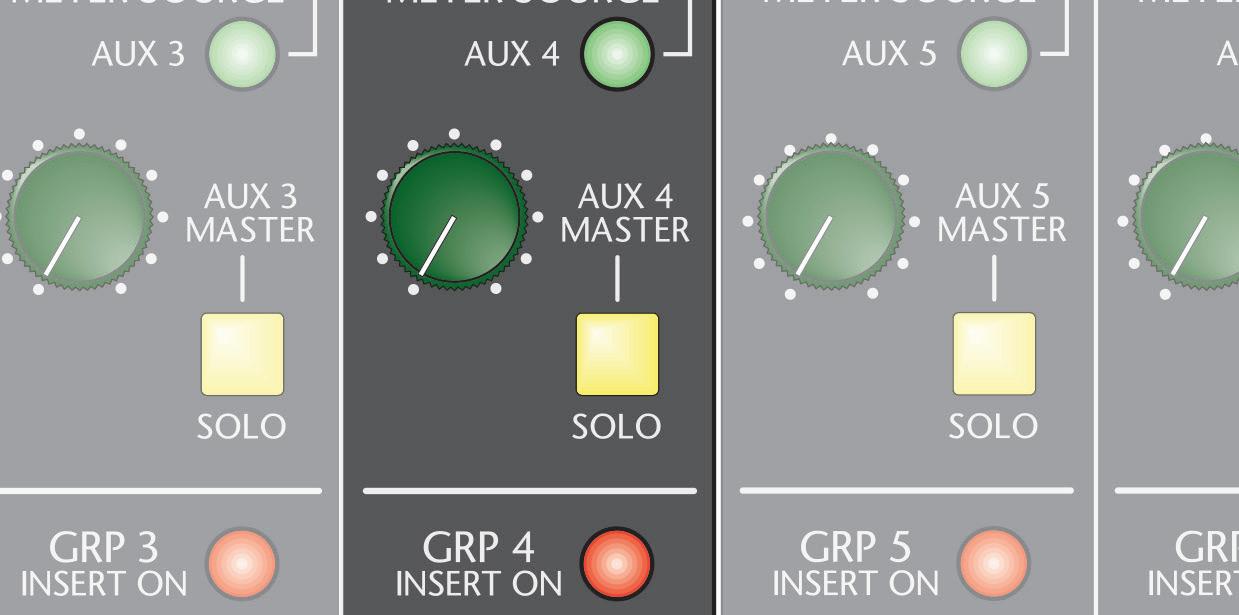Image resolution: width=1239 pixels, height=615 pixels.
Task: Click the AUX 4 MASTER label
Action: 625,213
